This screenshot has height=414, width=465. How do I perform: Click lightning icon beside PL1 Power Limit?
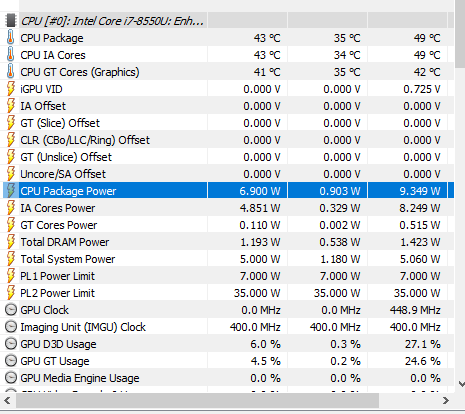[x=11, y=276]
